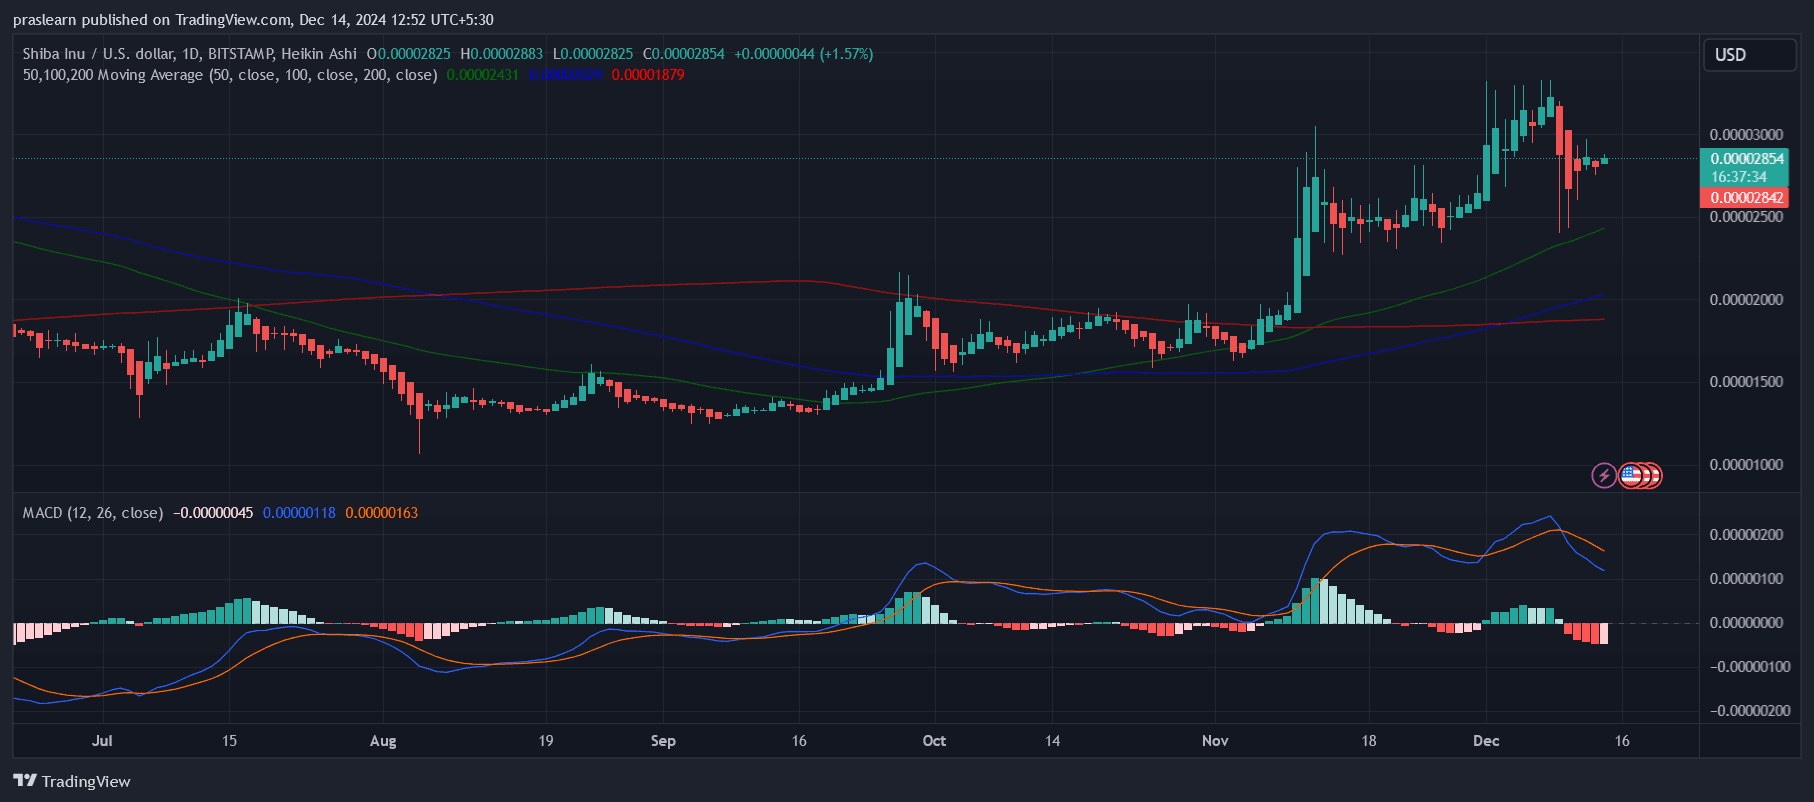This screenshot has height=802, width=1814.
Task: Click the high value H0.00002883
Action: (502, 54)
